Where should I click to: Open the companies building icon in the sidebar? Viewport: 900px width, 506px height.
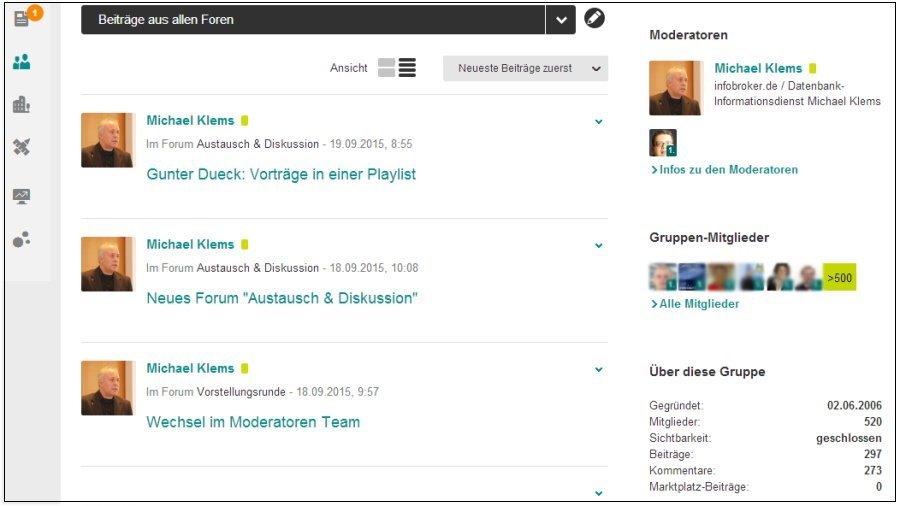(x=21, y=105)
